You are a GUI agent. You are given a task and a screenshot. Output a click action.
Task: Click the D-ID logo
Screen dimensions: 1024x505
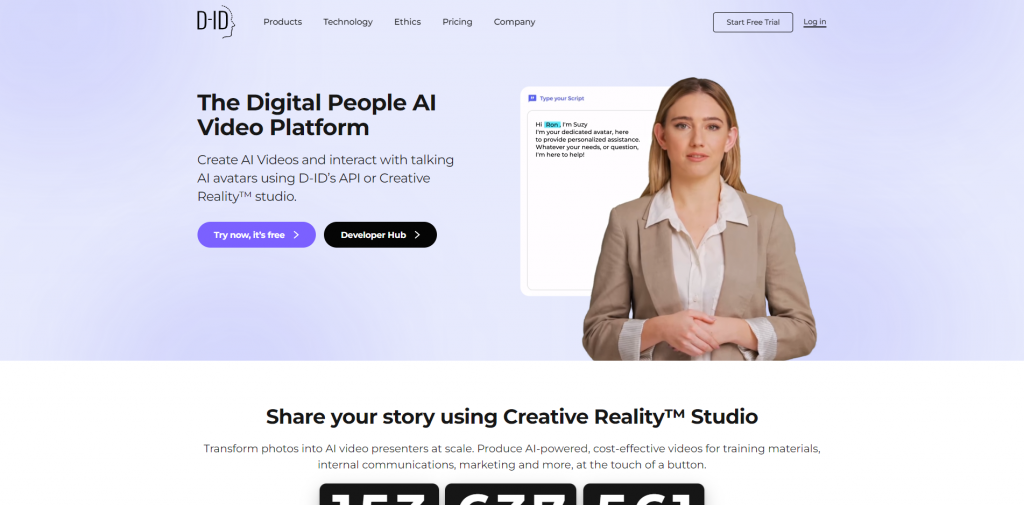click(x=216, y=22)
